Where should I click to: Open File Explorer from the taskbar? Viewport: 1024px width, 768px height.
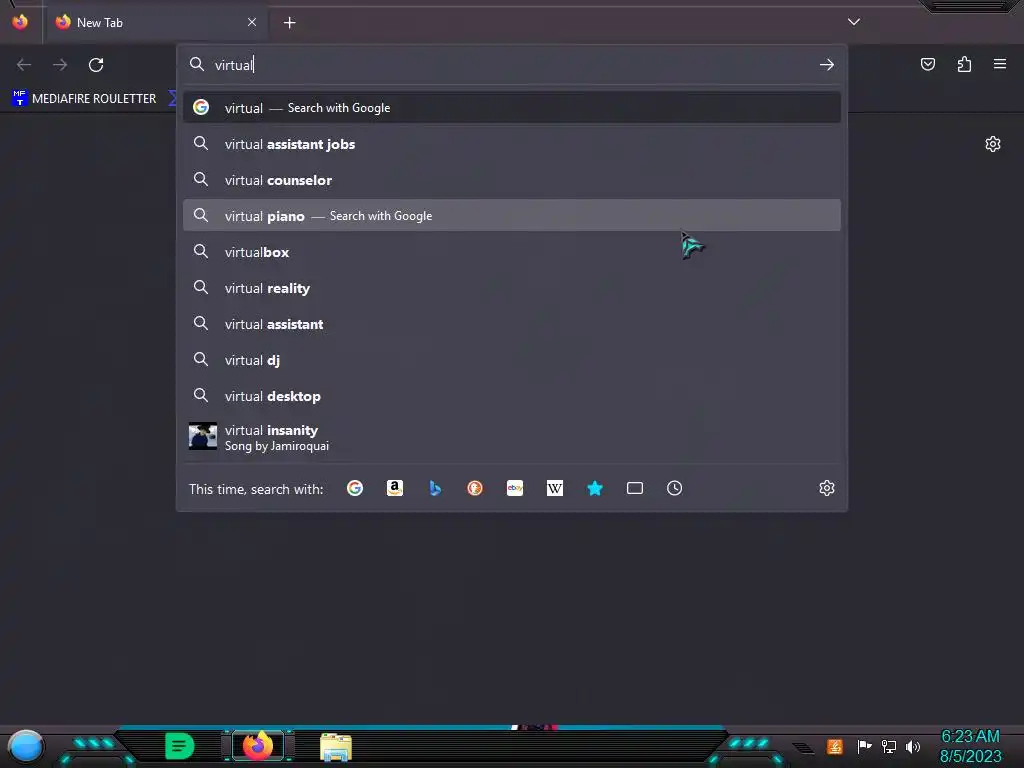tap(336, 747)
